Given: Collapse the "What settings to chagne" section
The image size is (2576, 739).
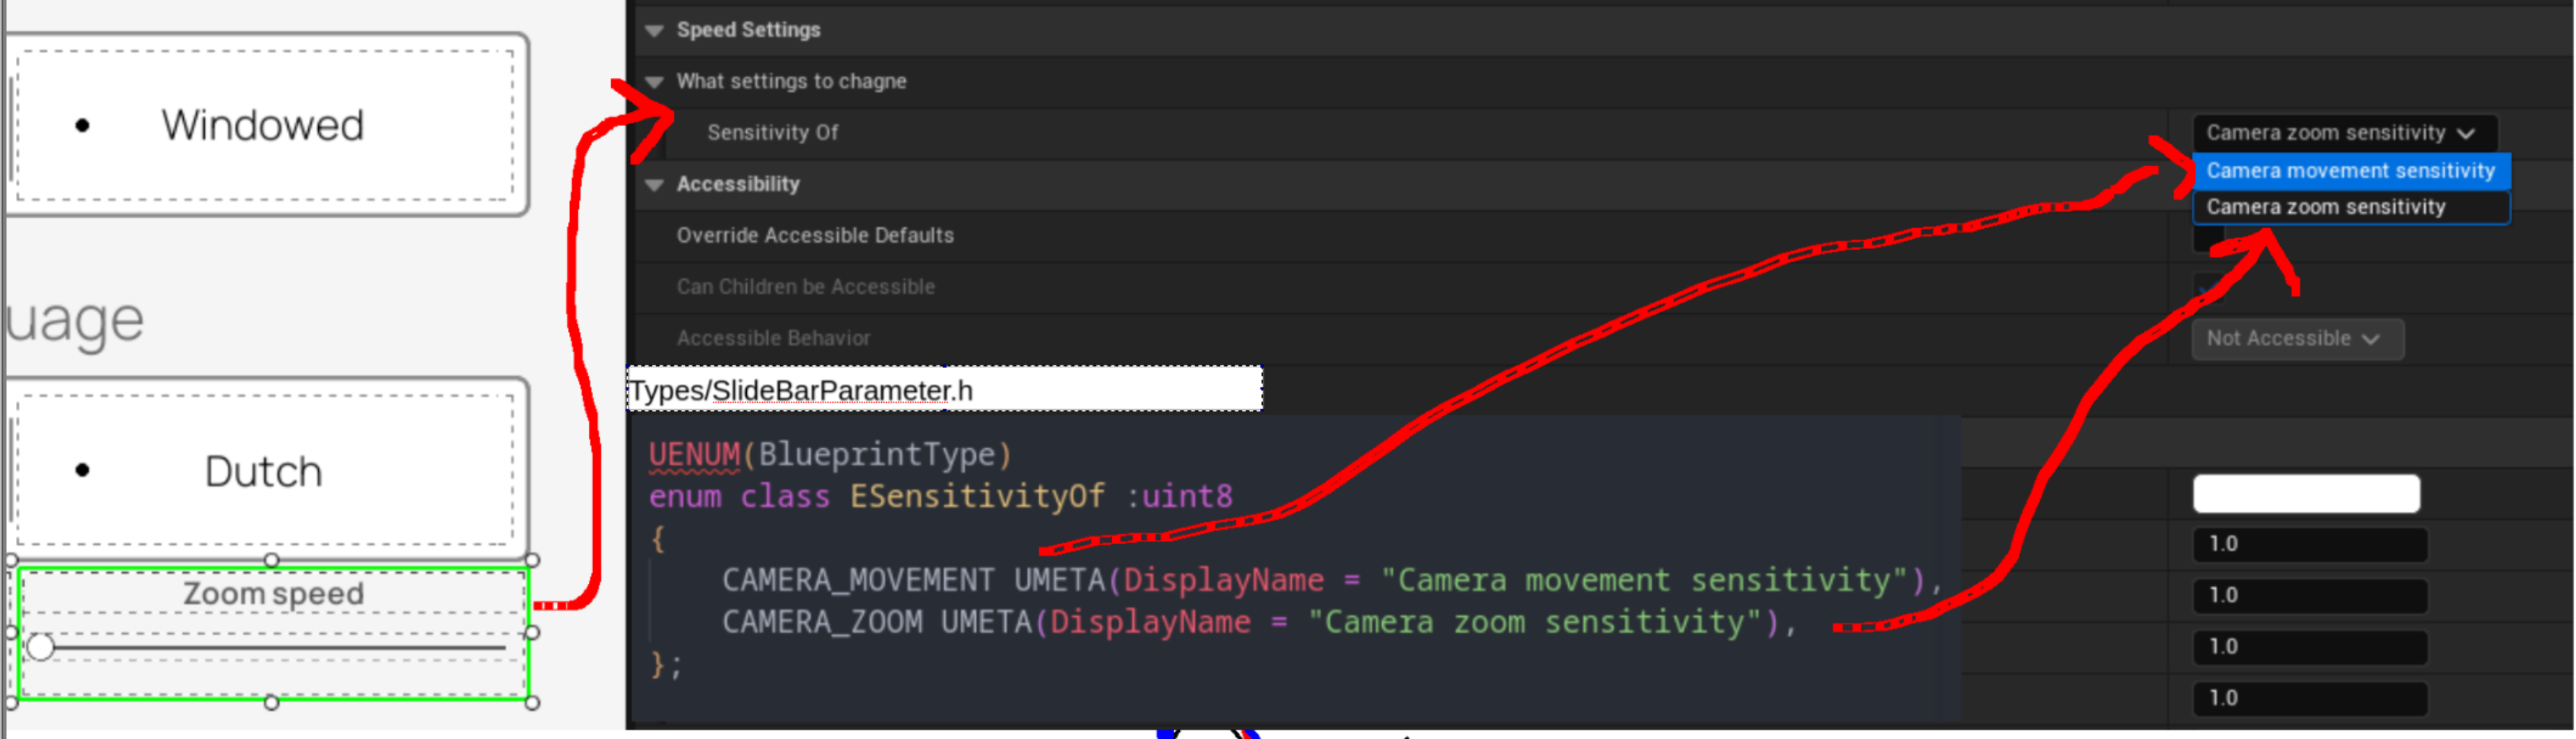Looking at the screenshot, I should click(x=655, y=81).
